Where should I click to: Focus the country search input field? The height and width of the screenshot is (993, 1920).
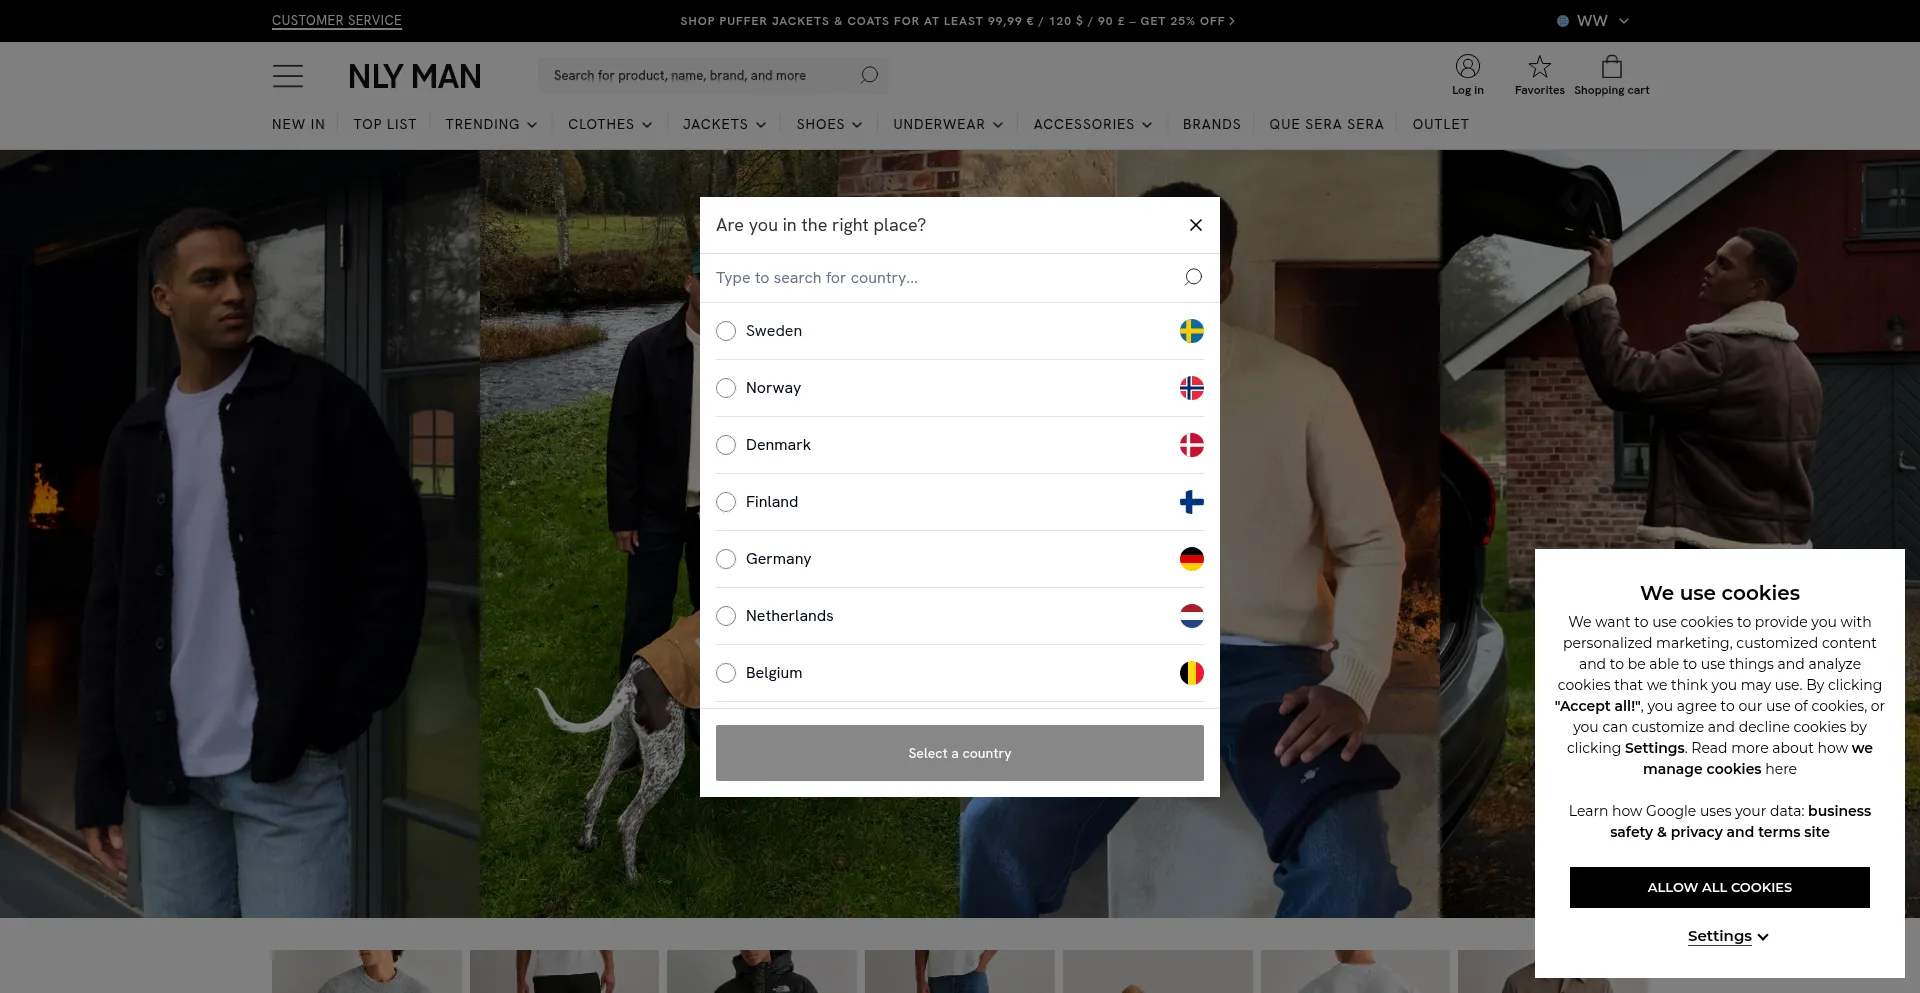(940, 278)
